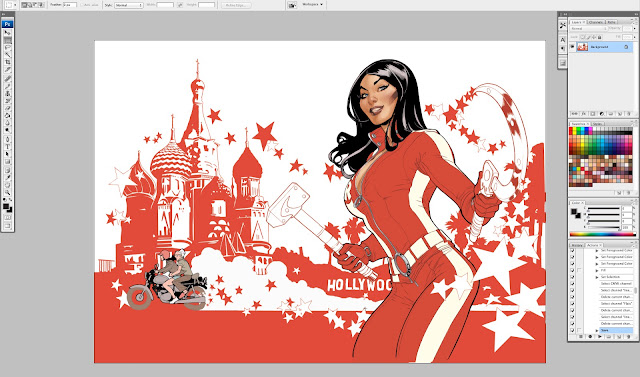Select the Hand tool
Viewport: 640px width, 377px height.
pyautogui.click(x=8, y=185)
